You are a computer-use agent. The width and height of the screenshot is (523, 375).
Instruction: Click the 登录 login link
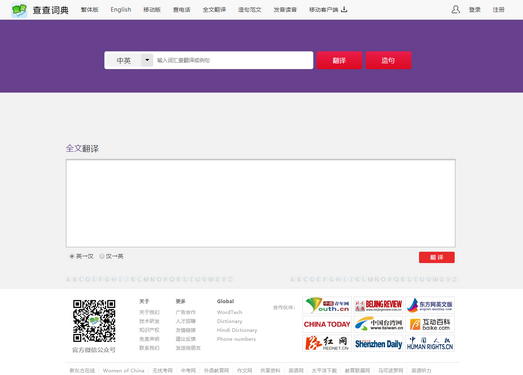coord(474,10)
